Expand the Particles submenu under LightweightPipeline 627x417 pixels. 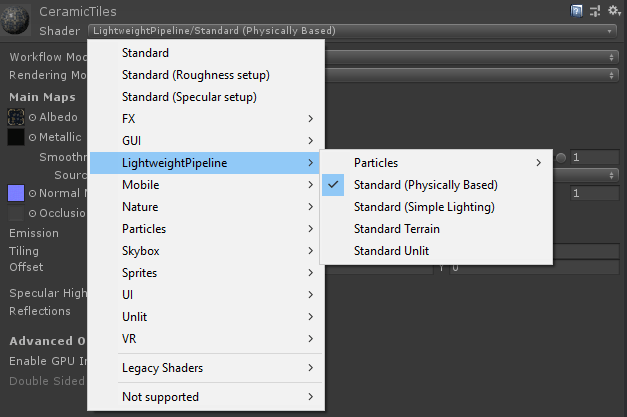pyautogui.click(x=436, y=162)
